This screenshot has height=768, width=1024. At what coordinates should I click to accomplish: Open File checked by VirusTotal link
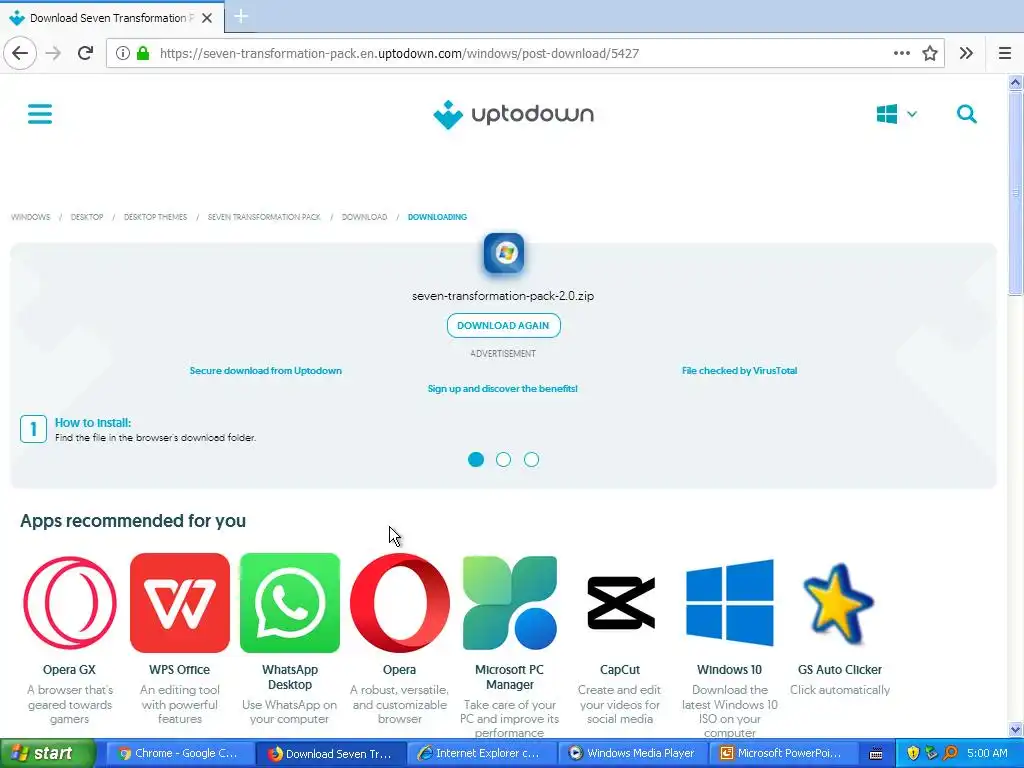(739, 370)
